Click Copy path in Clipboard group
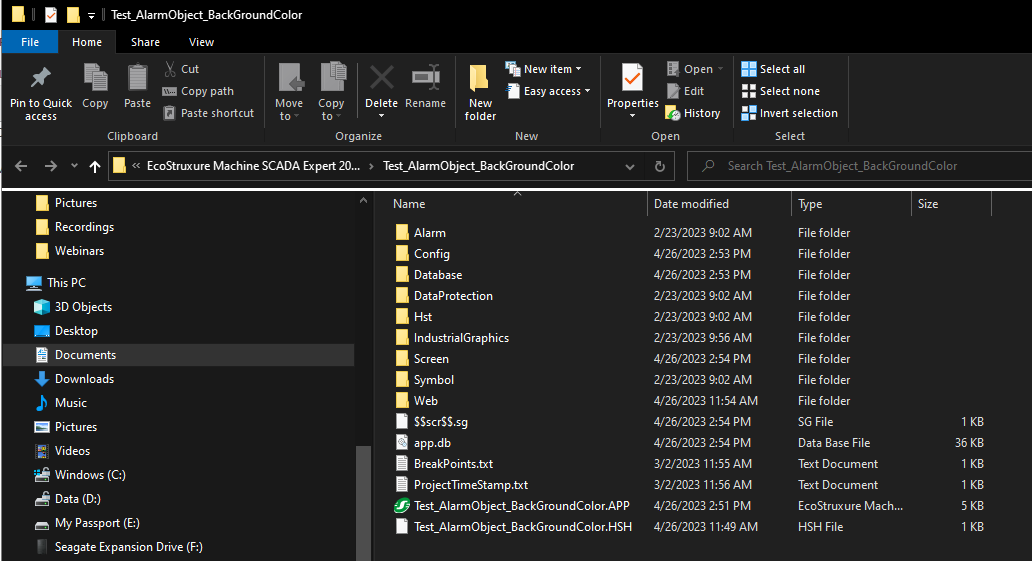This screenshot has width=1032, height=561. (198, 91)
